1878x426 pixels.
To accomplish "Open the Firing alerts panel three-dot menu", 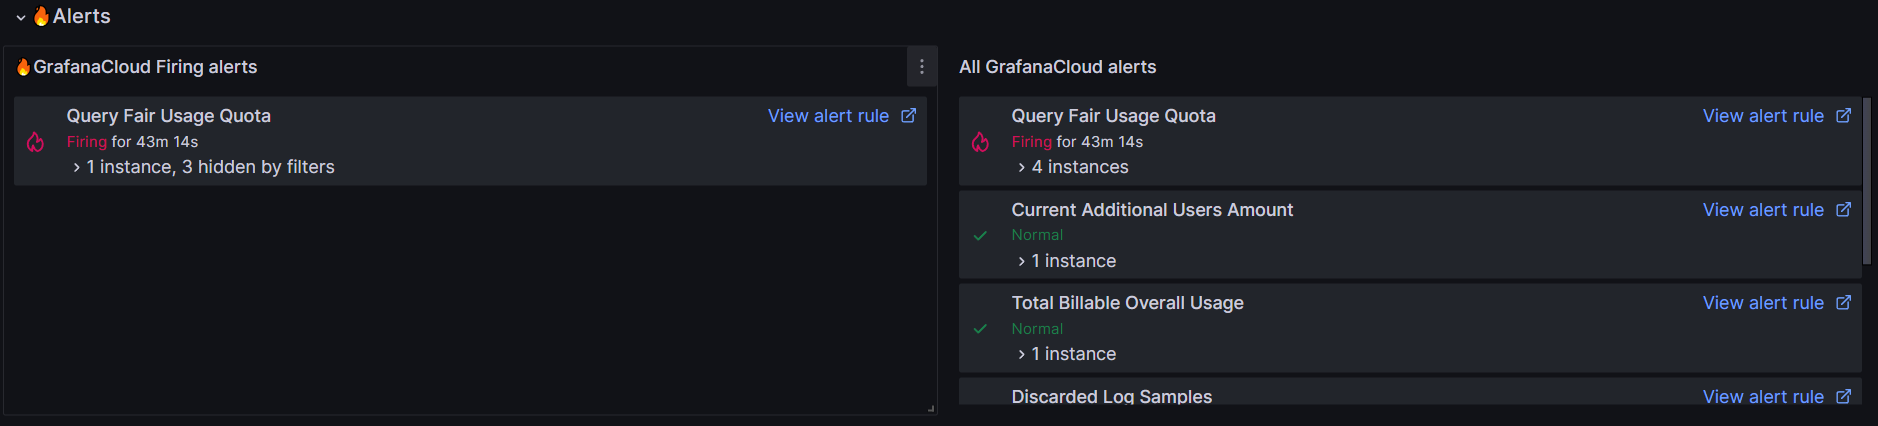I will (x=922, y=67).
